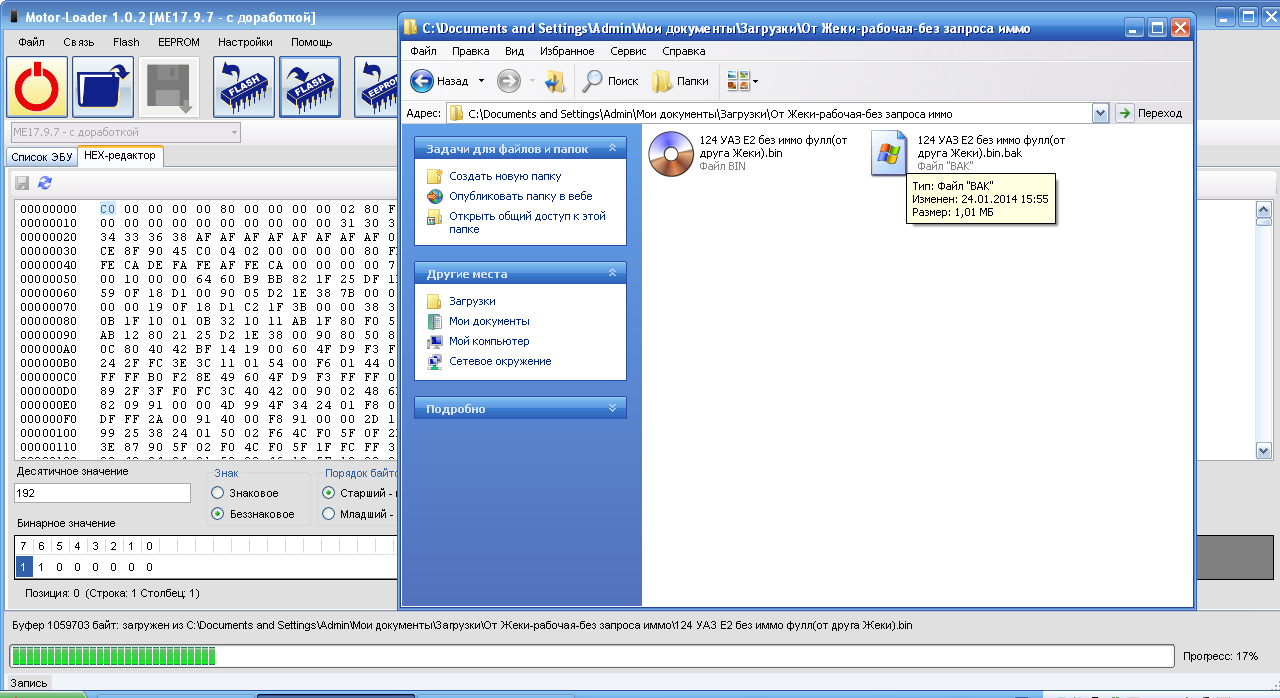Open the Explorer address bar dropdown
The height and width of the screenshot is (698, 1280).
tap(1101, 113)
